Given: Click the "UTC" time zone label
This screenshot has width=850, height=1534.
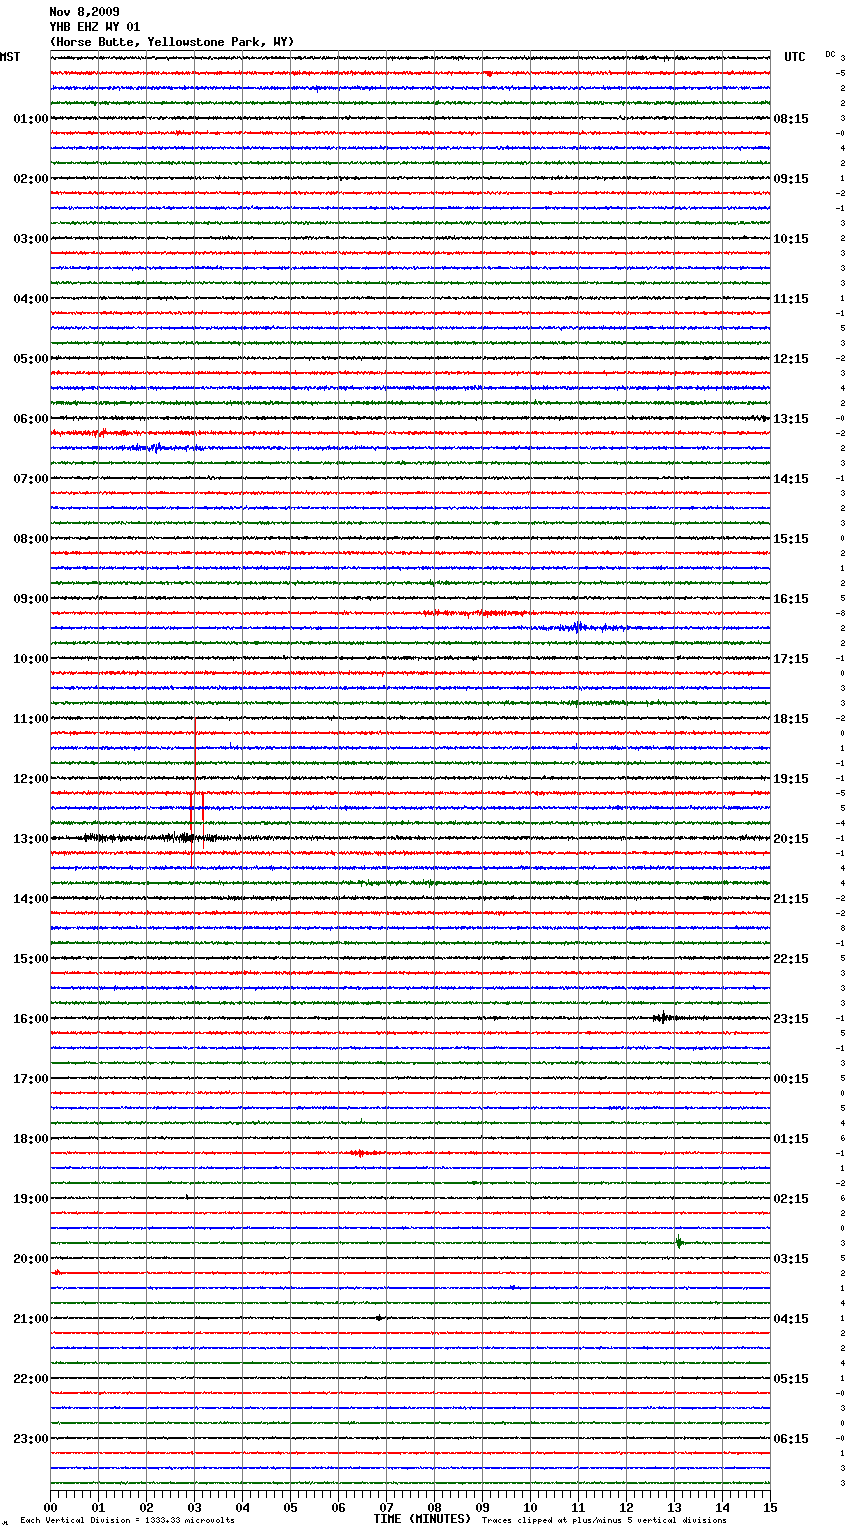Looking at the screenshot, I should (795, 57).
